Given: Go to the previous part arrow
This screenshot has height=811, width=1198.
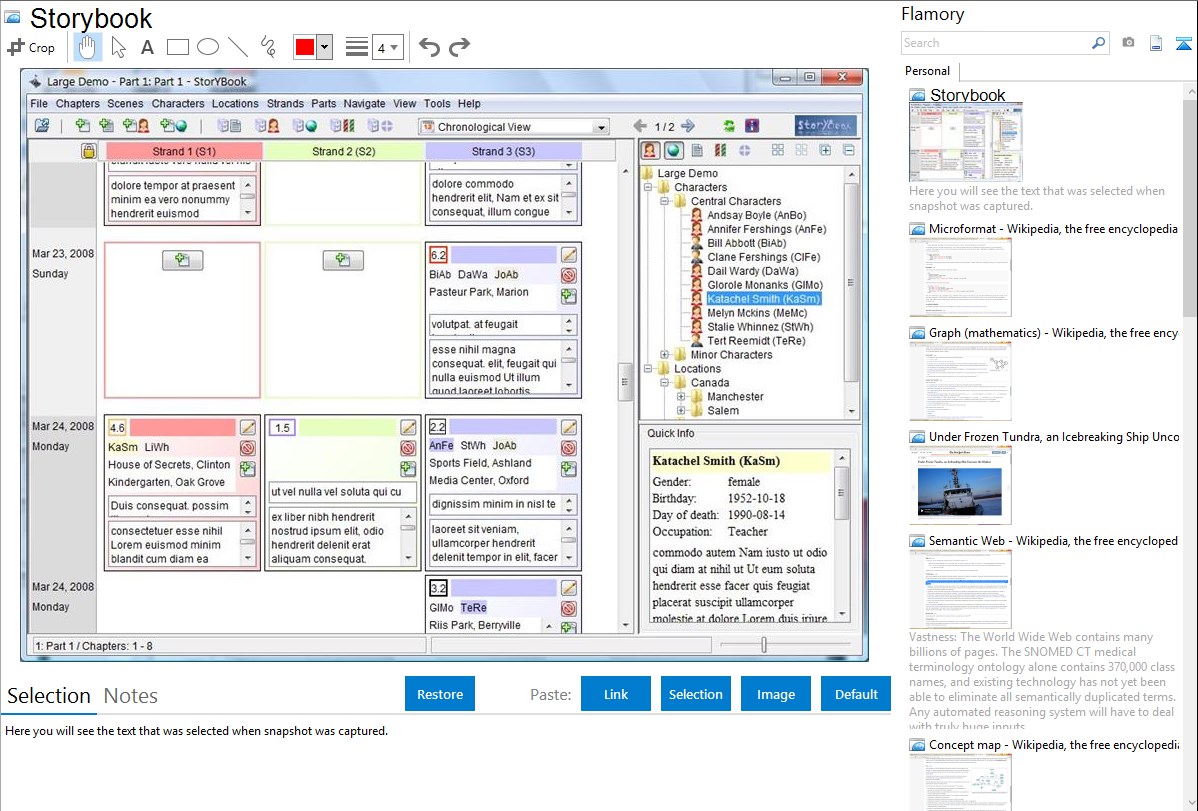Looking at the screenshot, I should coord(640,126).
